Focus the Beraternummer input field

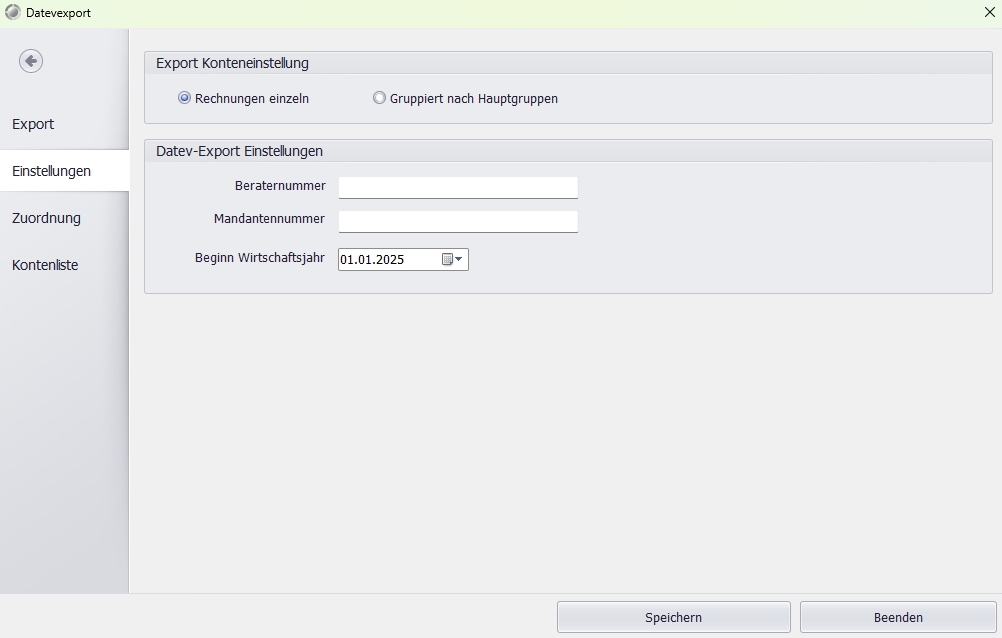point(458,188)
